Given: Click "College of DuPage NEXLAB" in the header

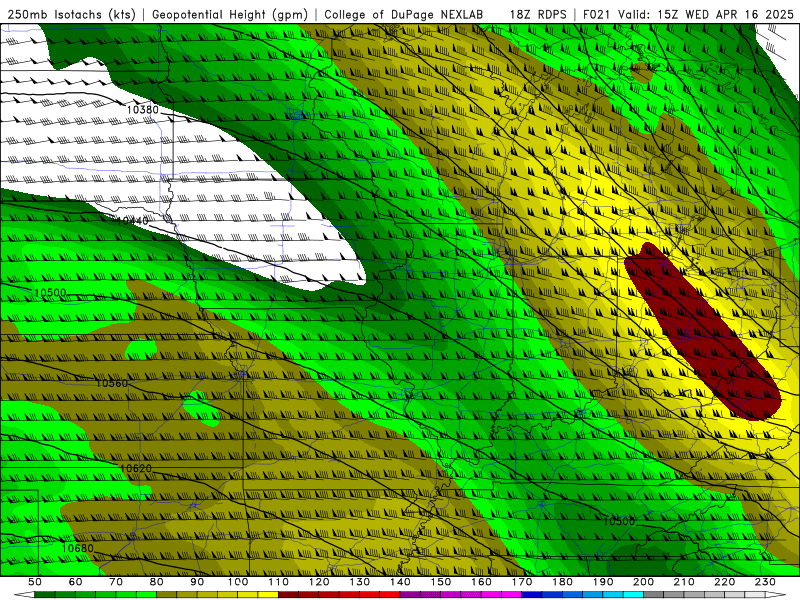Looking at the screenshot, I should [404, 15].
